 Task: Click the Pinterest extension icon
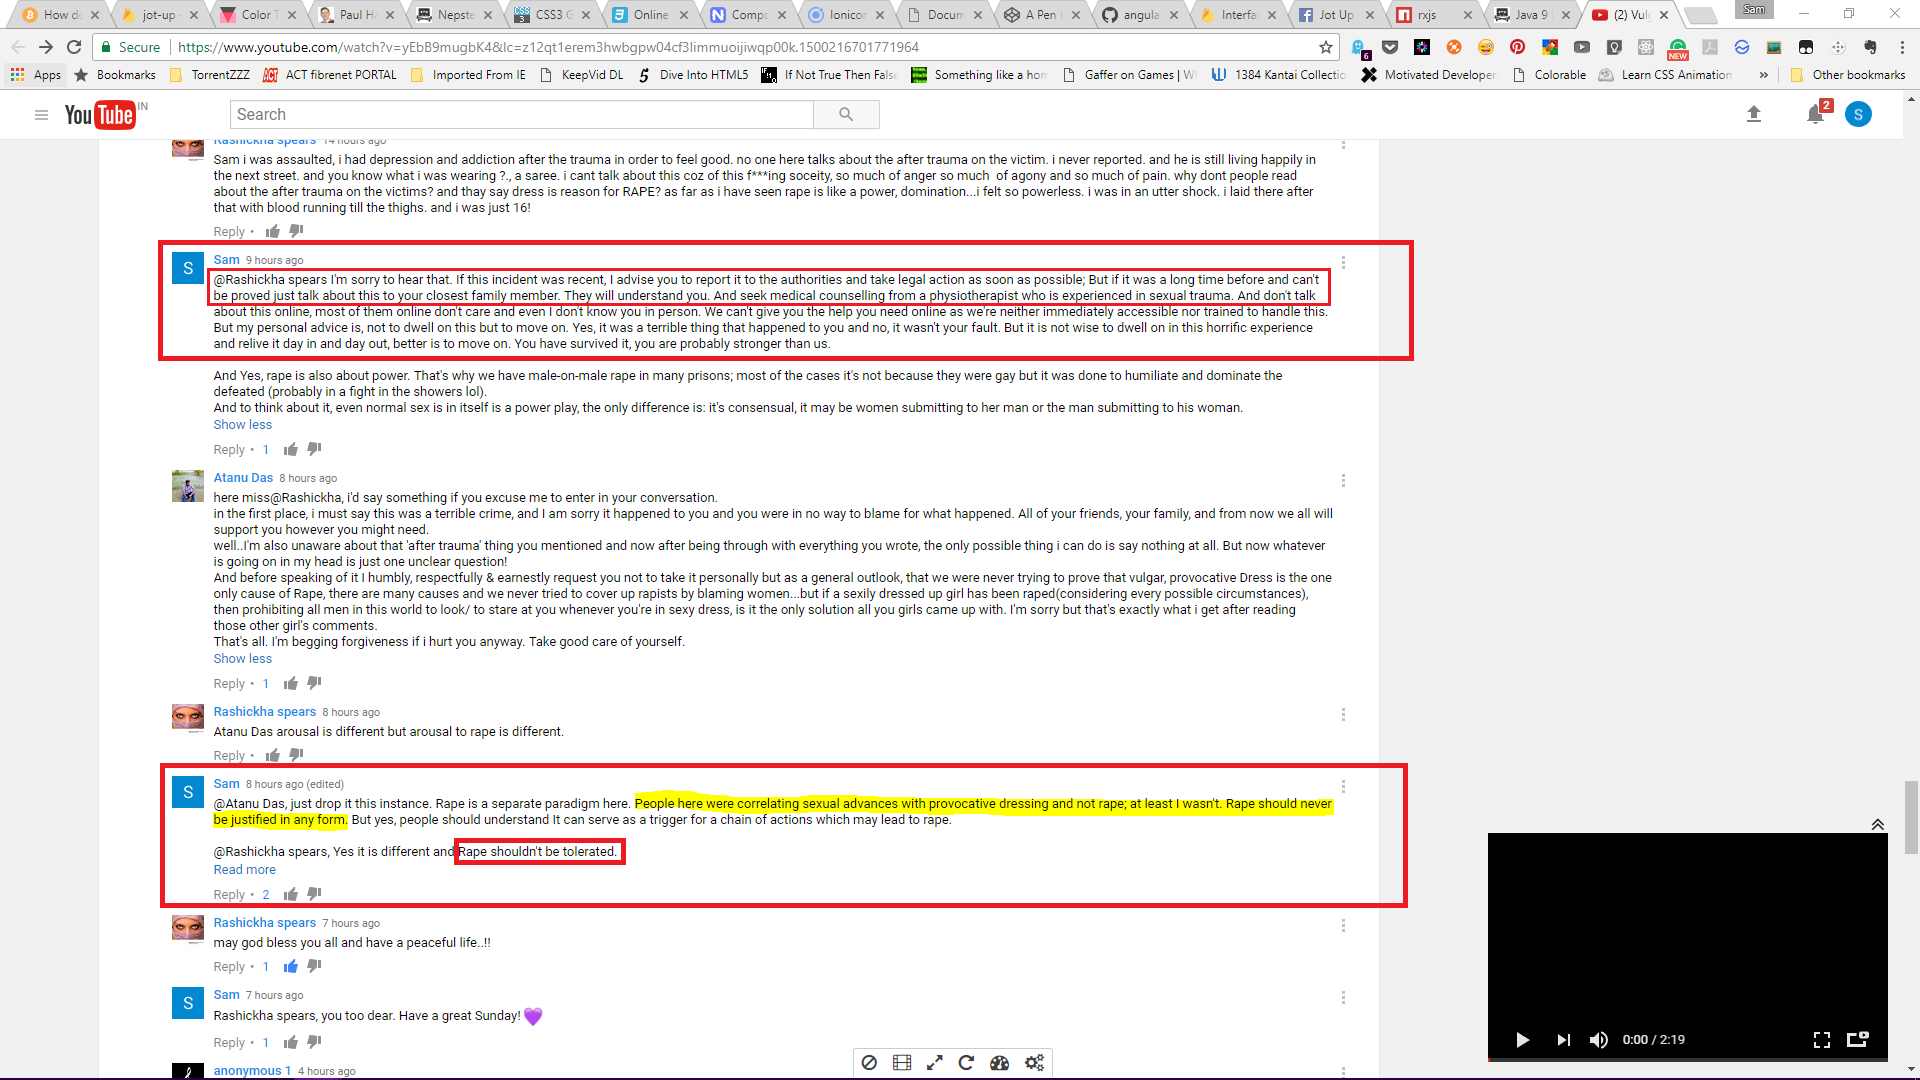pos(1517,47)
